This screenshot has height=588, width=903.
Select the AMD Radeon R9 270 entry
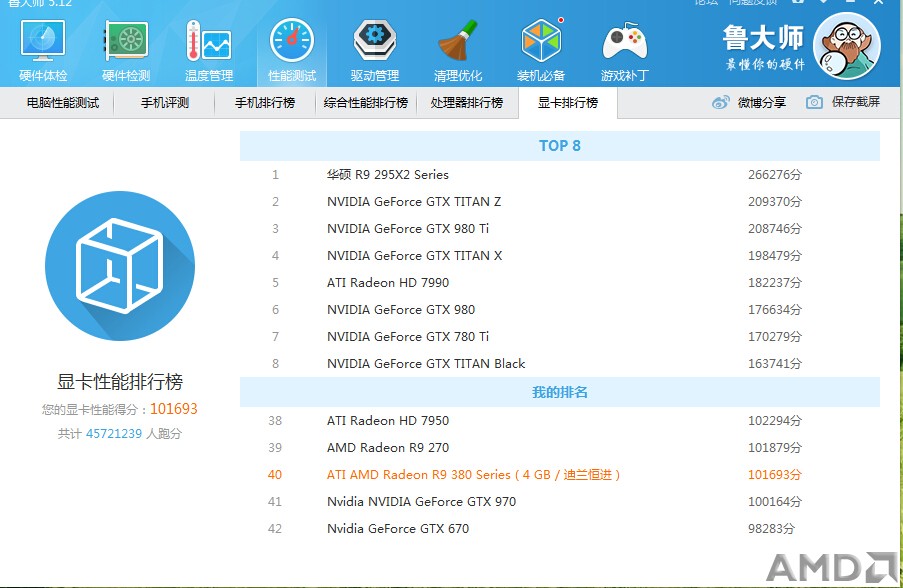pos(388,447)
